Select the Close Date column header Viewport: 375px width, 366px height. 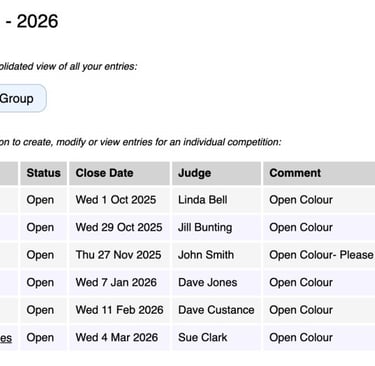coord(119,173)
